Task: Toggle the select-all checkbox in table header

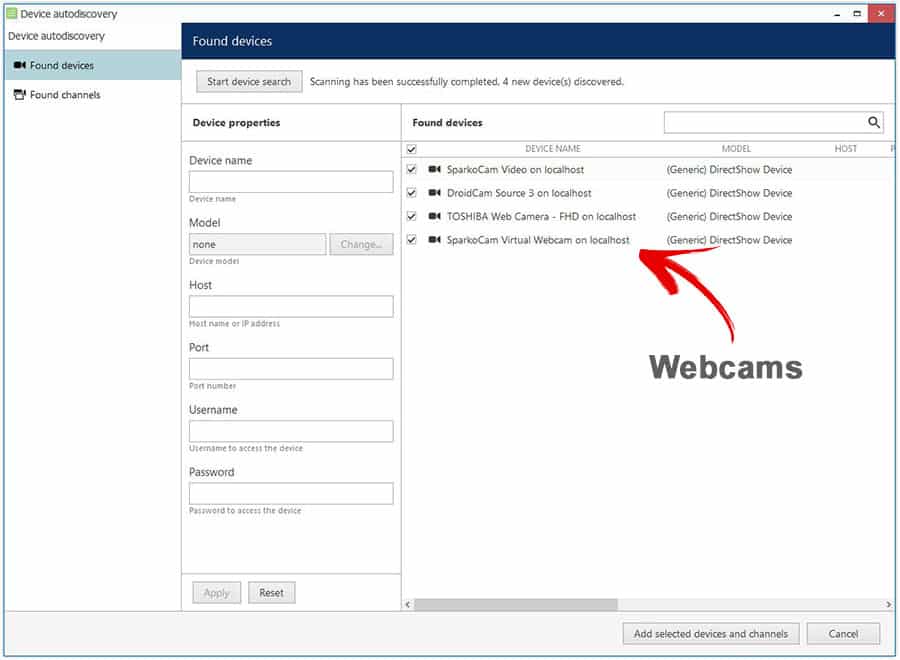Action: click(x=412, y=149)
